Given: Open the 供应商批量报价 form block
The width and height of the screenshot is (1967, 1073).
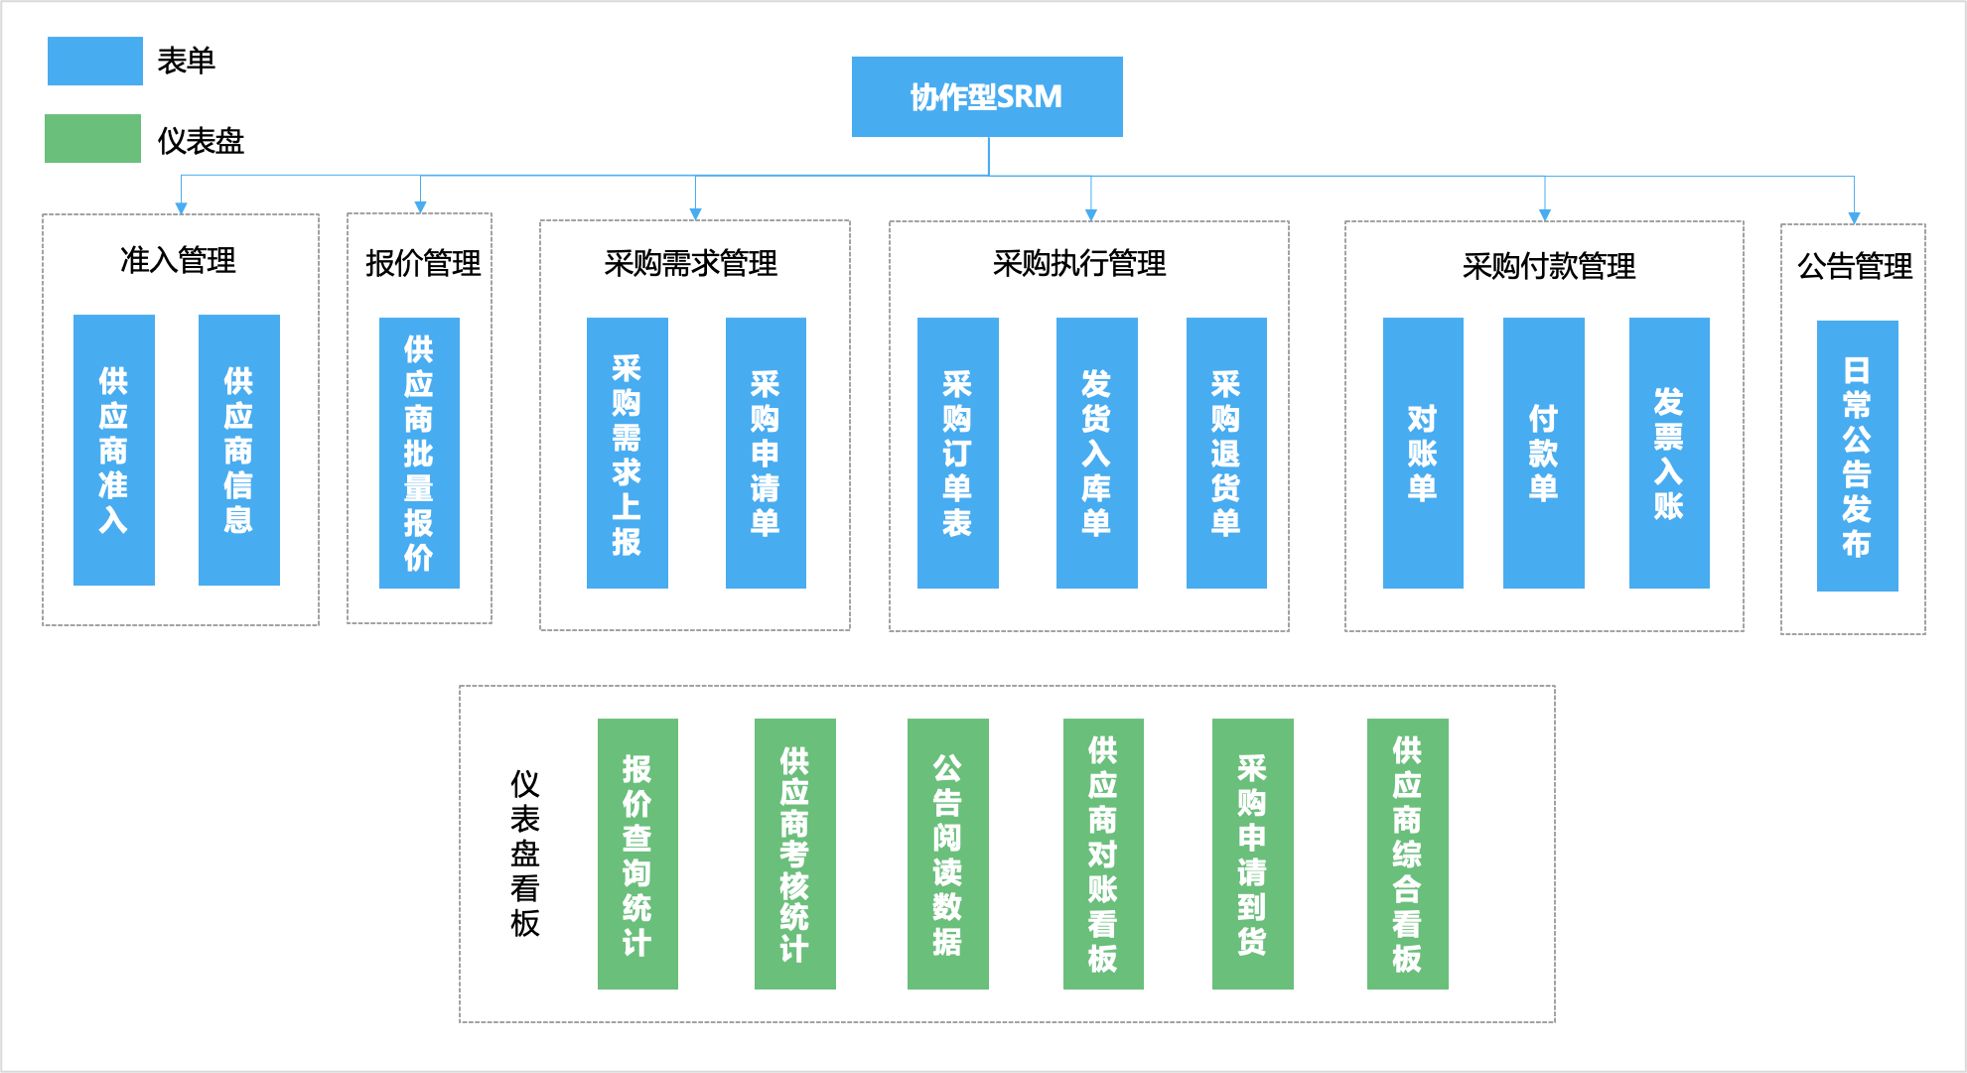Looking at the screenshot, I should pos(419,453).
